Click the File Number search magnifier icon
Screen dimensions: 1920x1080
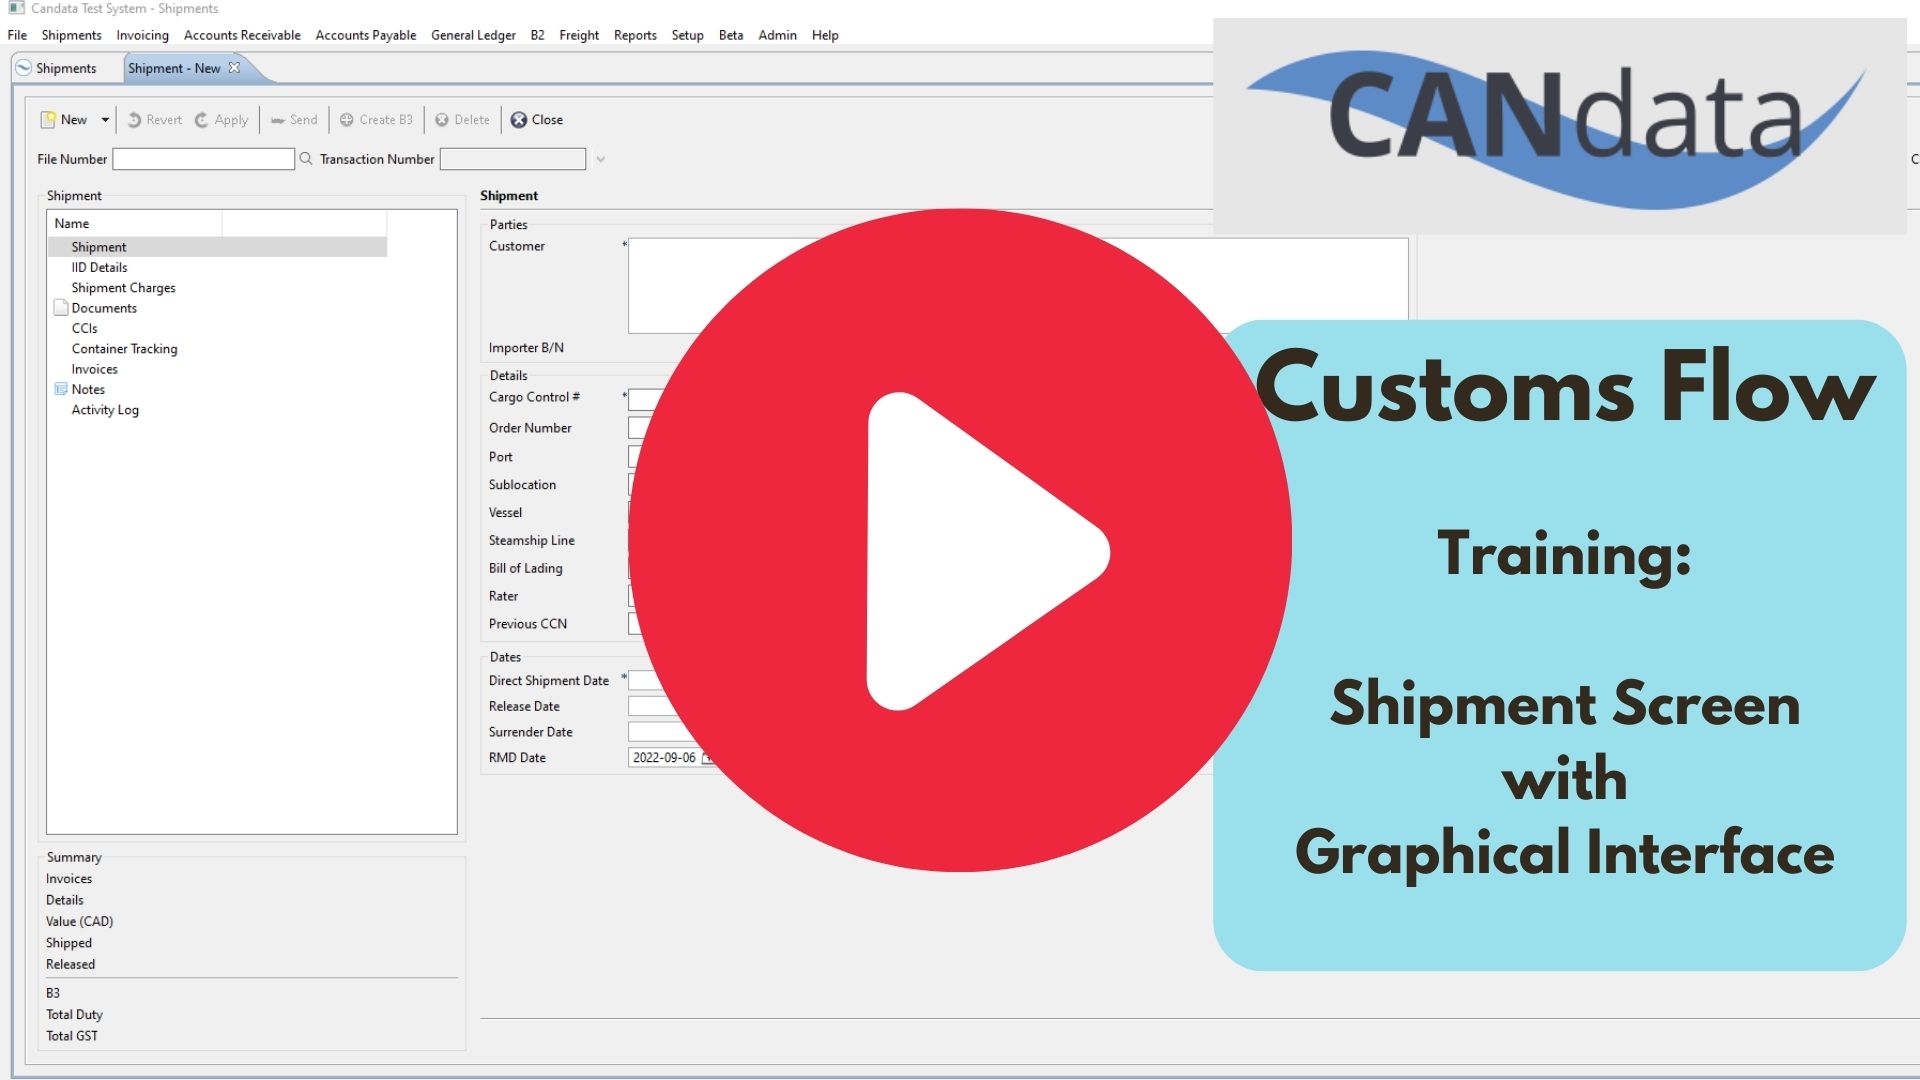[x=306, y=159]
